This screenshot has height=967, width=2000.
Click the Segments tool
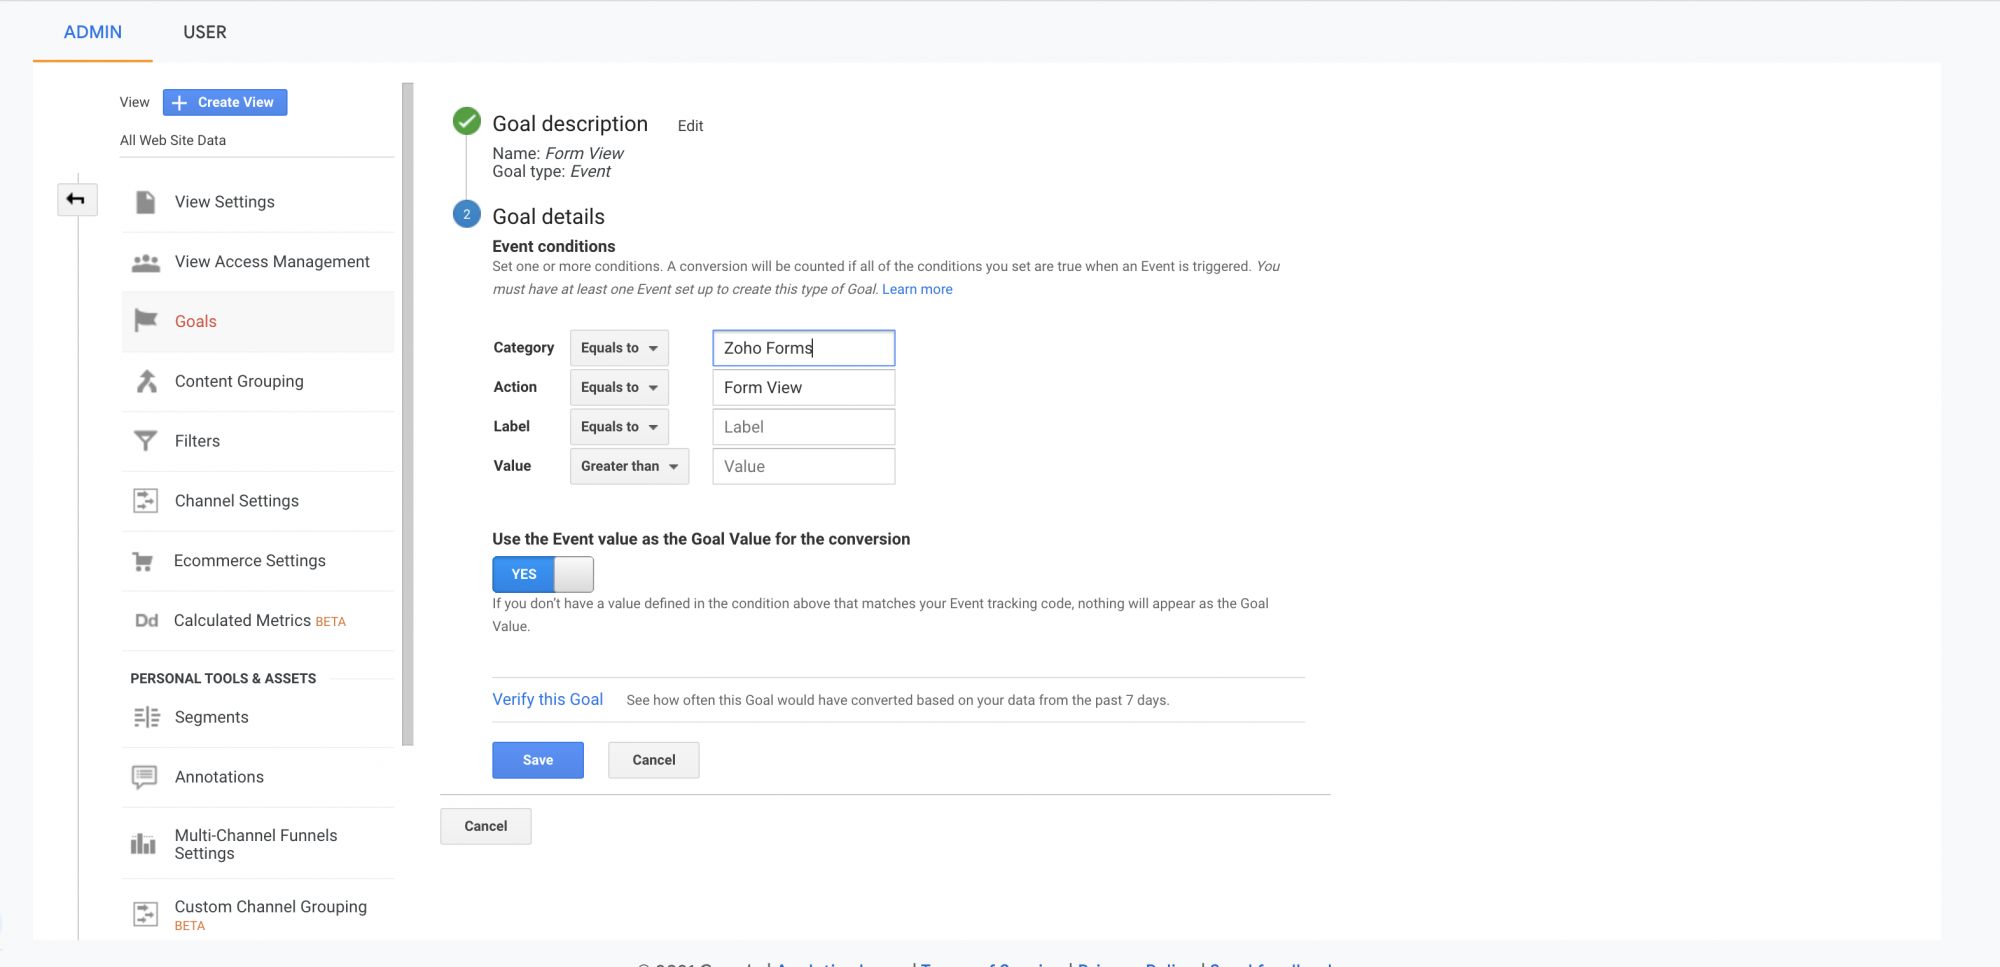coord(211,717)
